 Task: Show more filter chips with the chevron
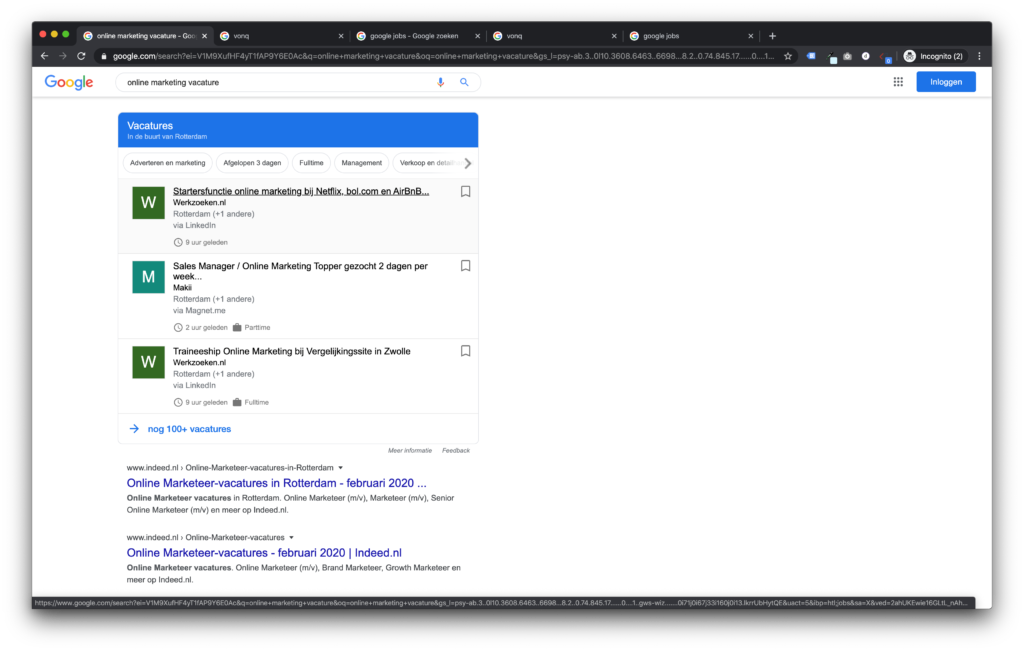click(x=468, y=163)
